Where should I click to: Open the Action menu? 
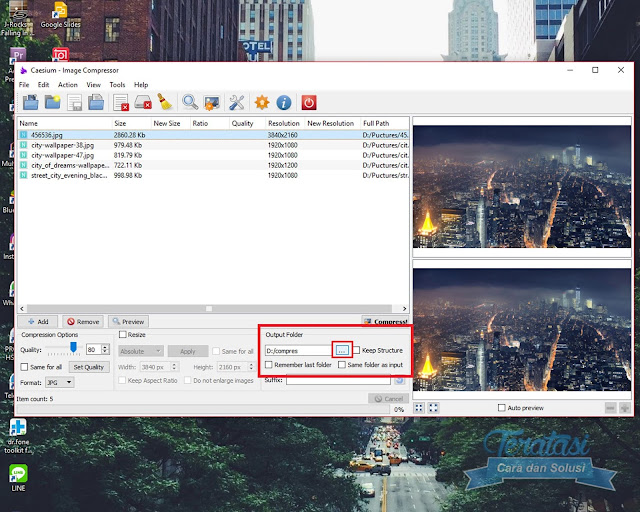68,85
